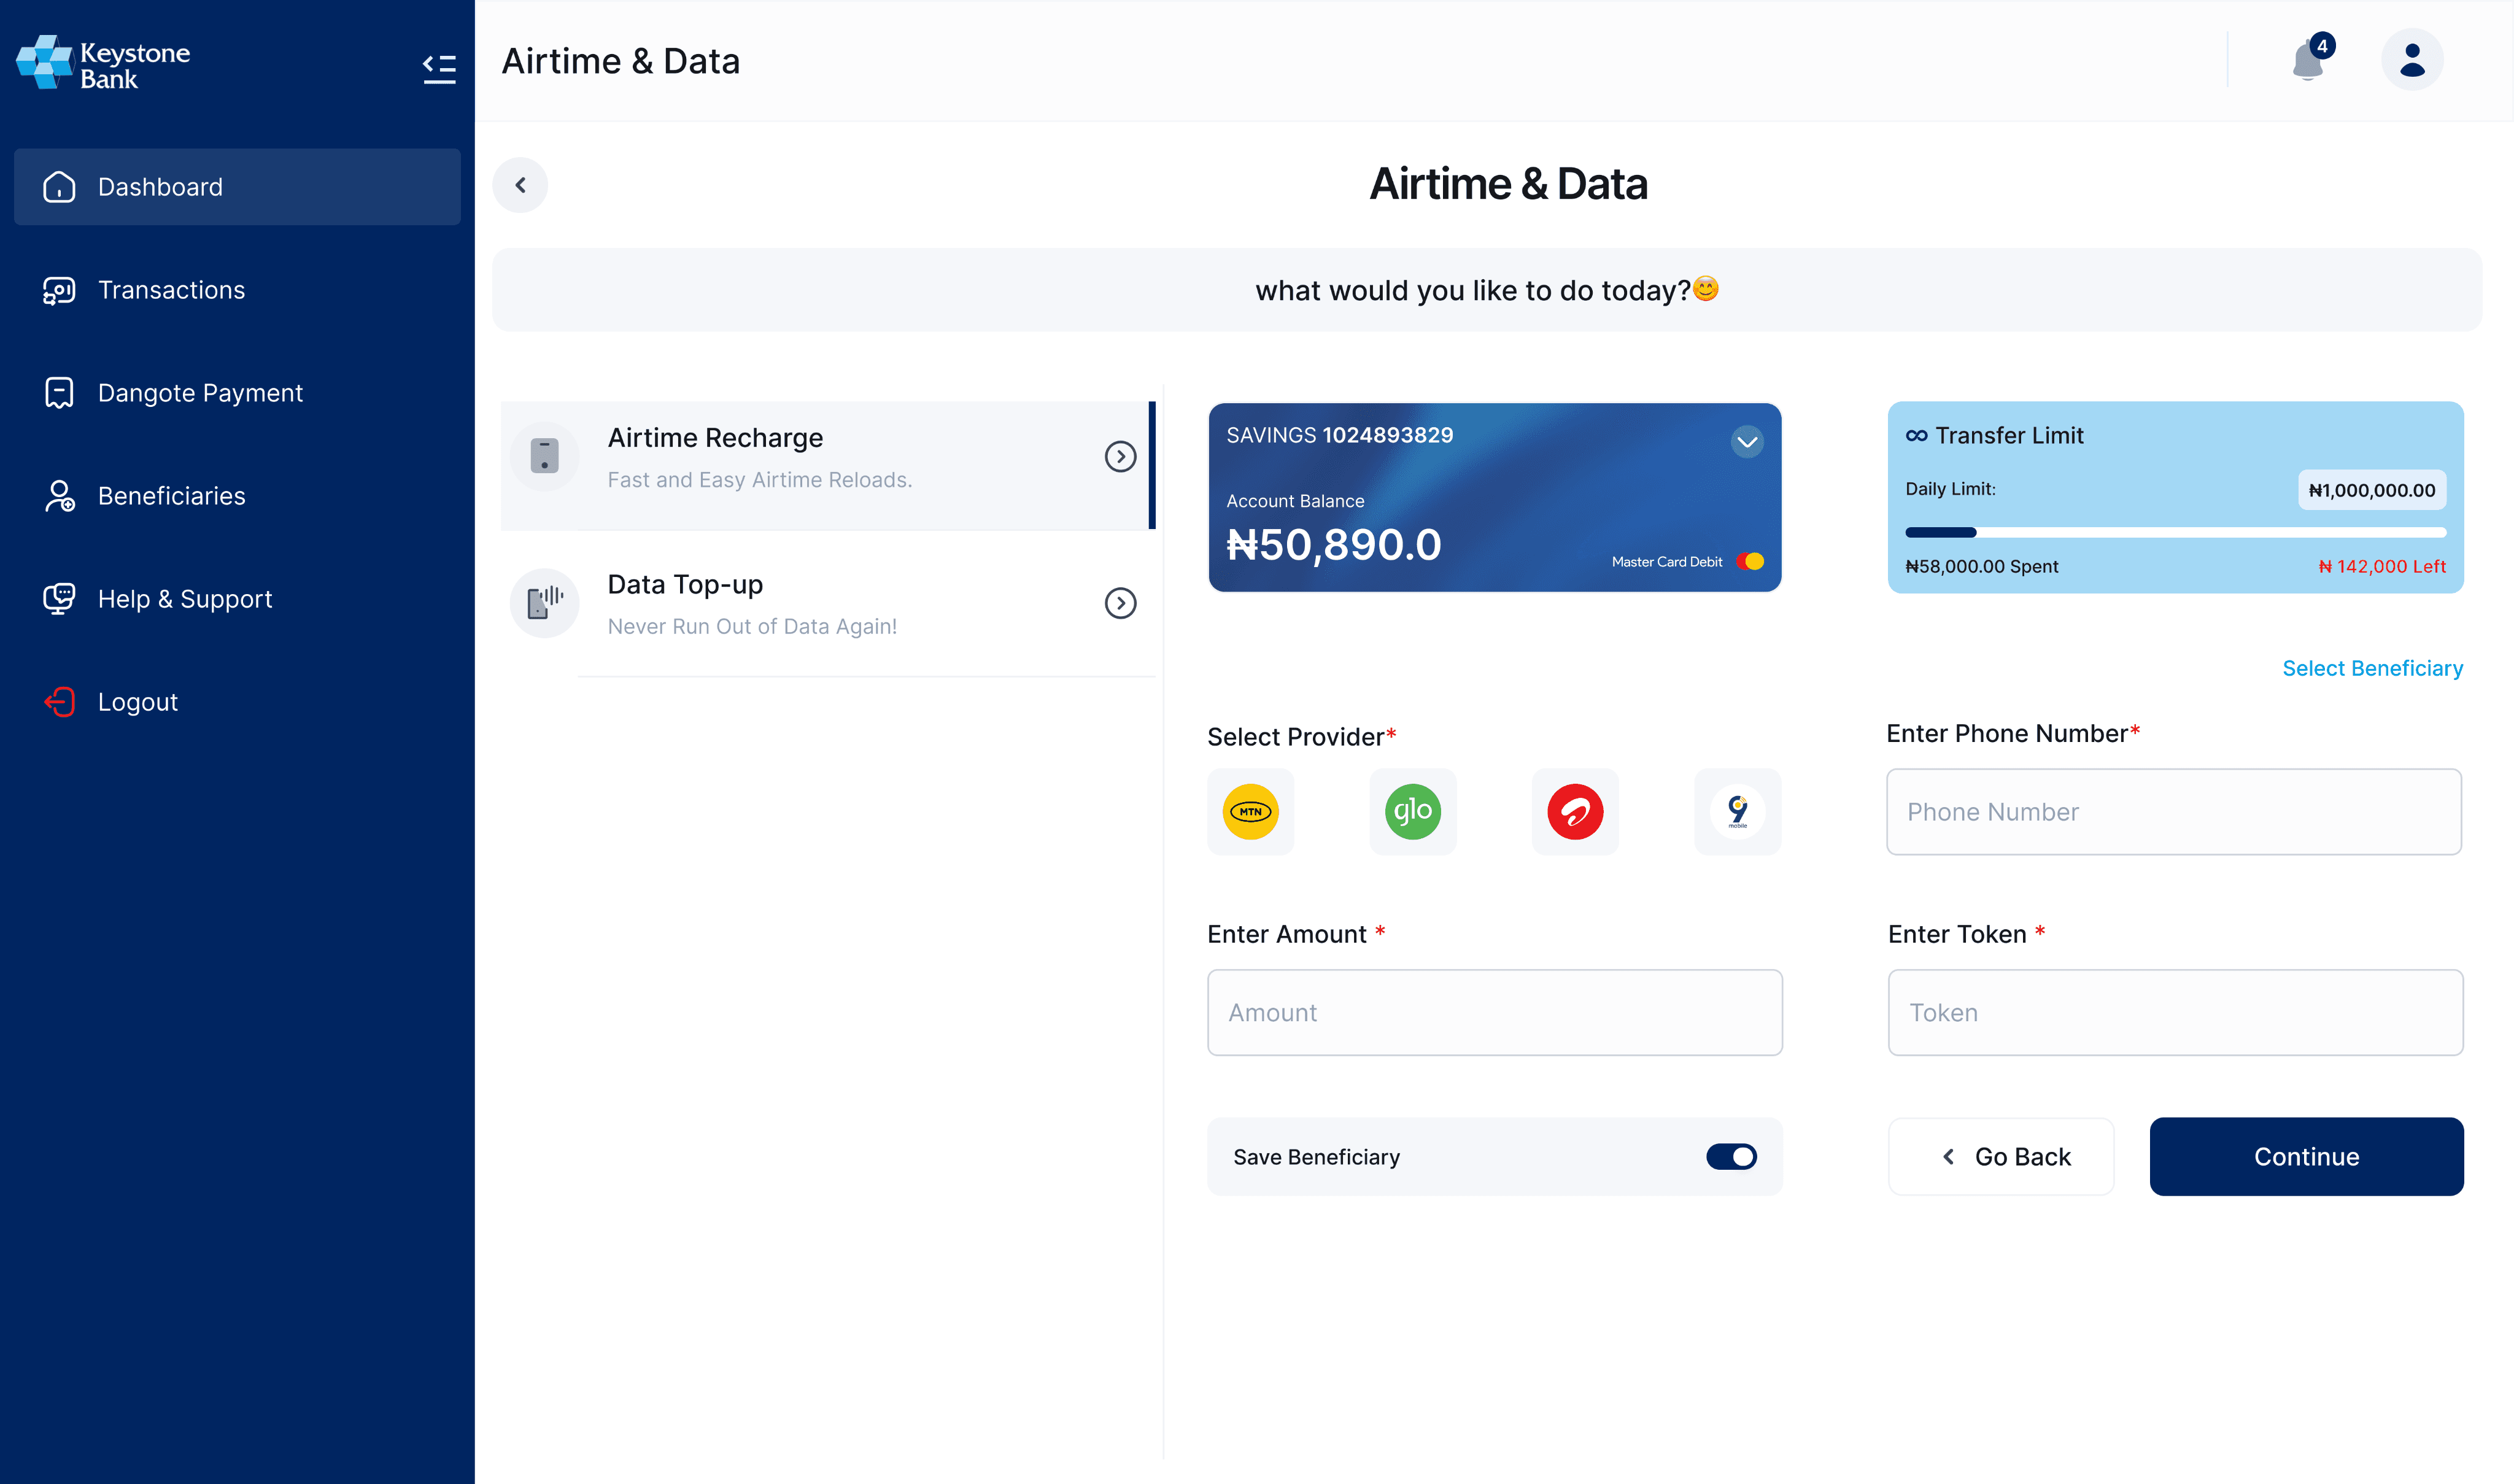
Task: Click the SAVINGS 1024893829 account number
Action: tap(1339, 435)
